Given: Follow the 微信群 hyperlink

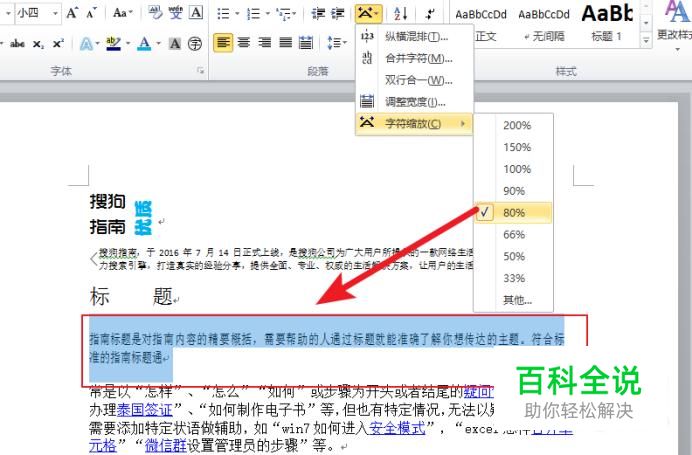Looking at the screenshot, I should (x=166, y=445).
